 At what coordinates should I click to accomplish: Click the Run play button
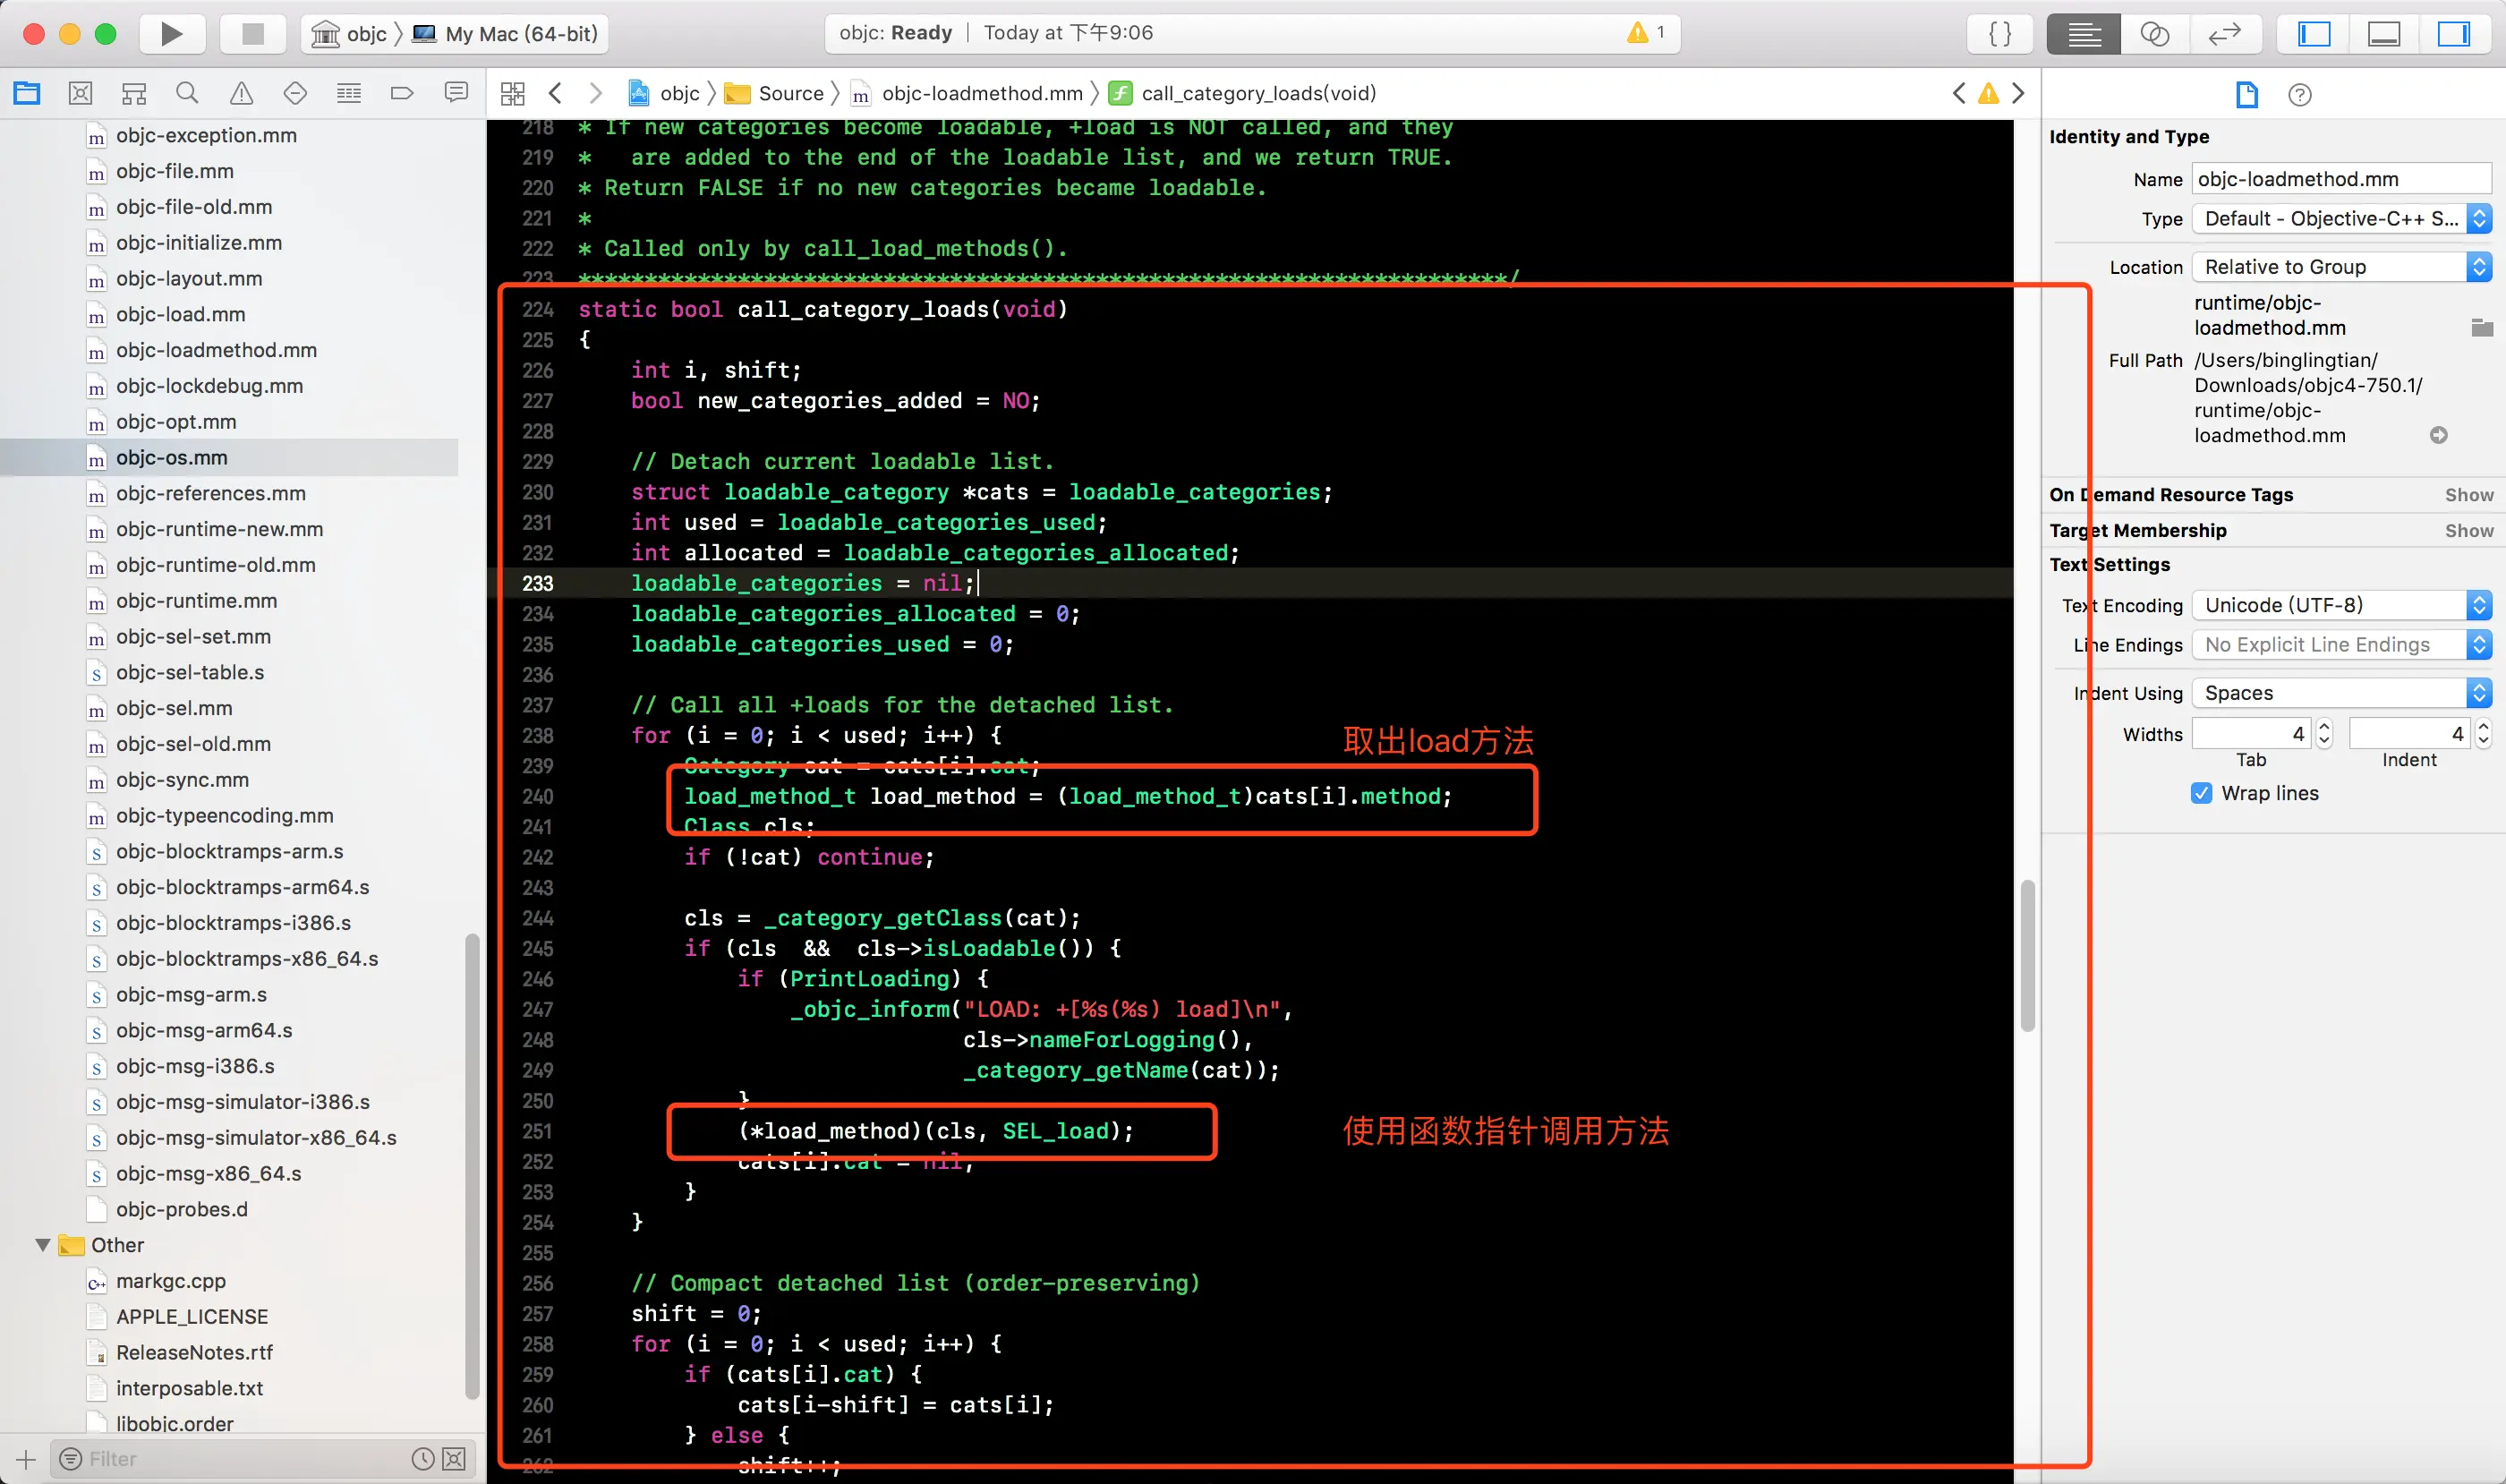click(171, 34)
